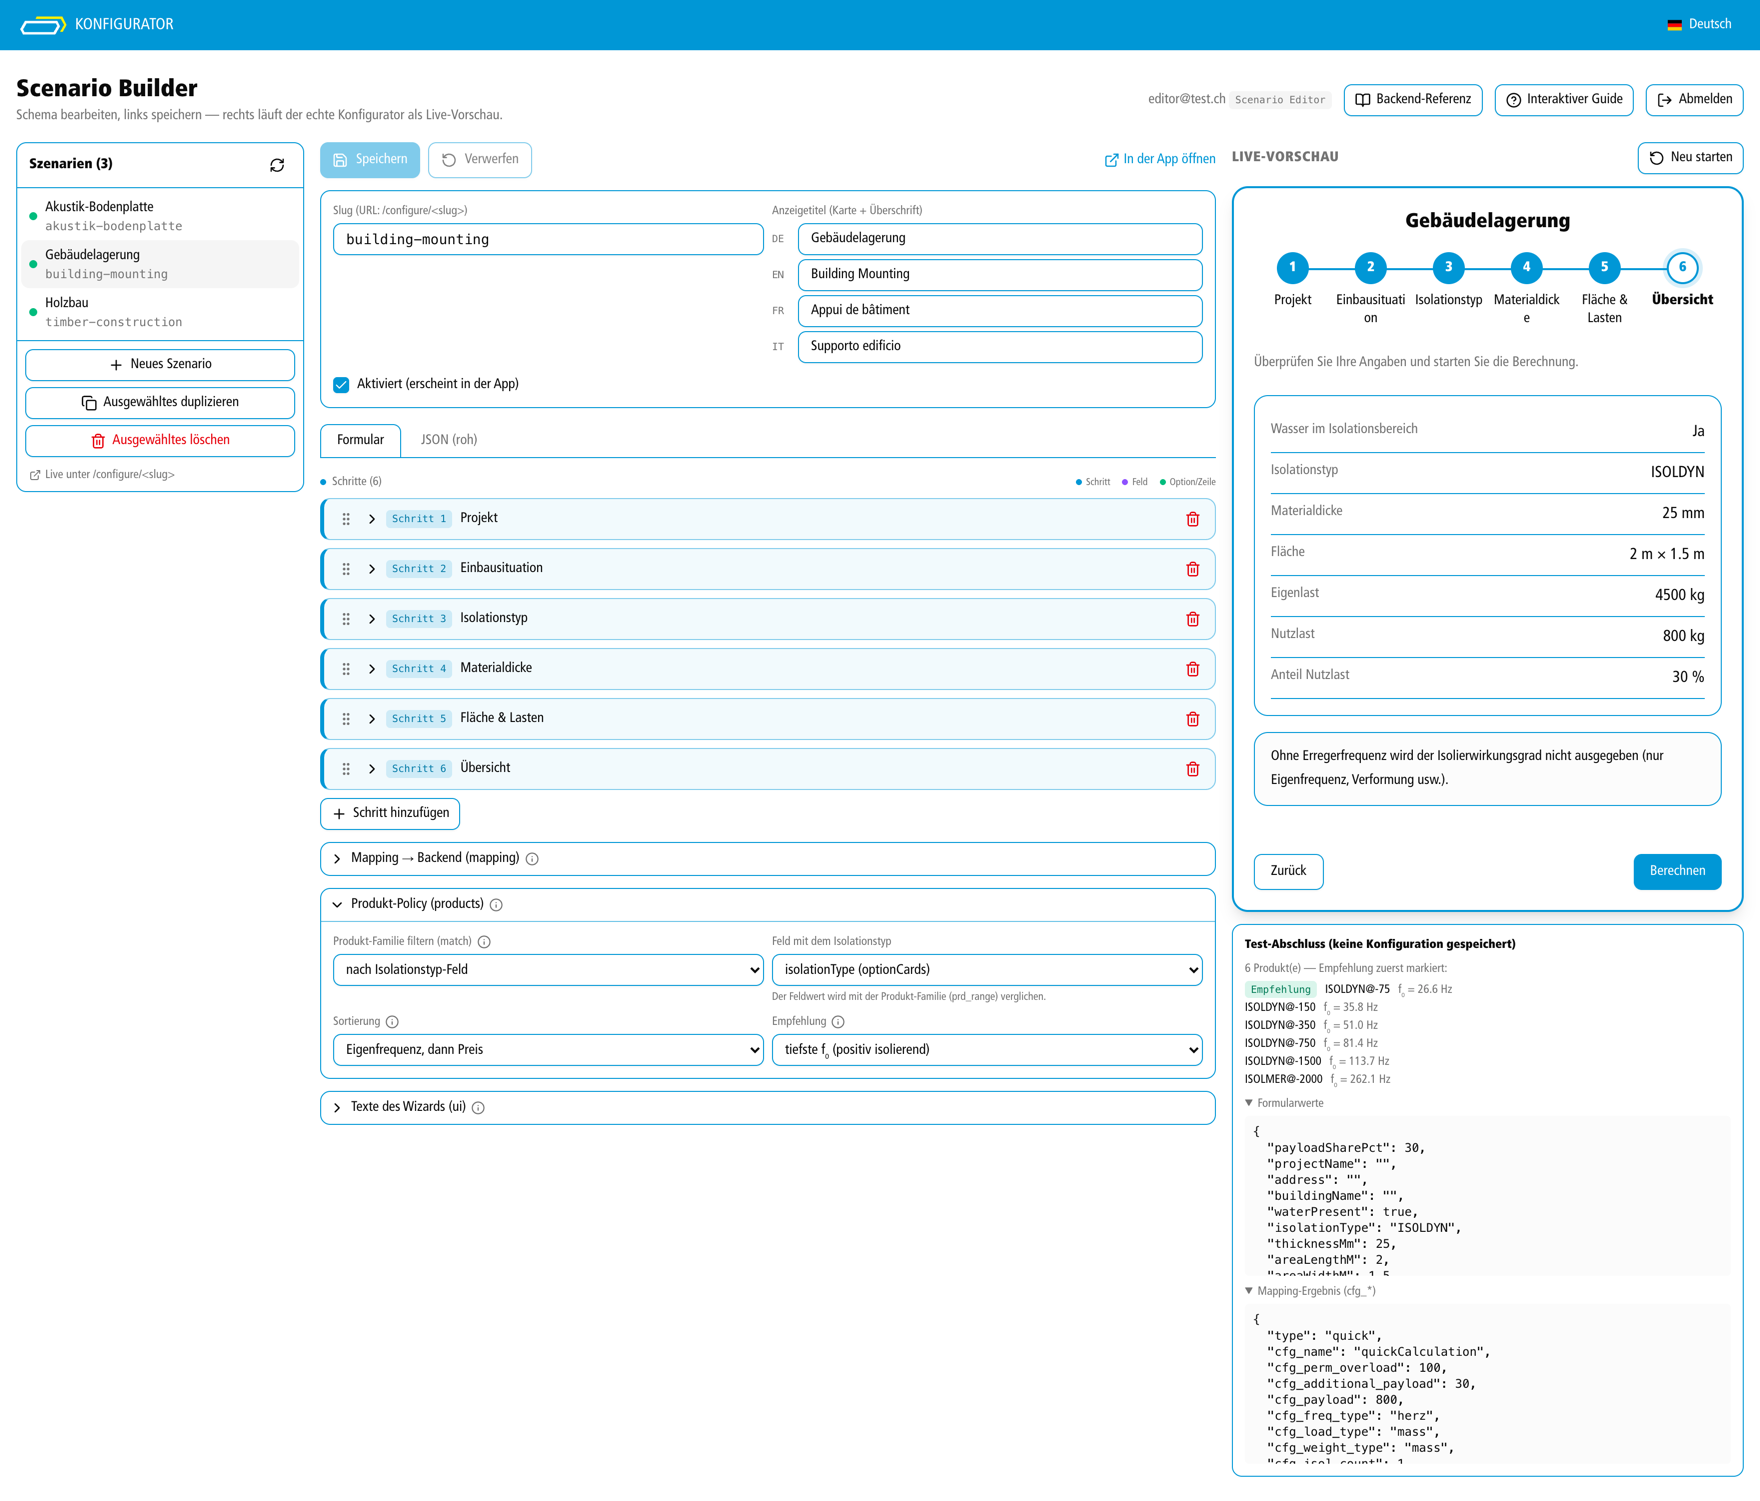Screen dimensions: 1760x1501
Task: Delete Schritt 2 Einbausituation via trash icon
Action: pos(1192,569)
